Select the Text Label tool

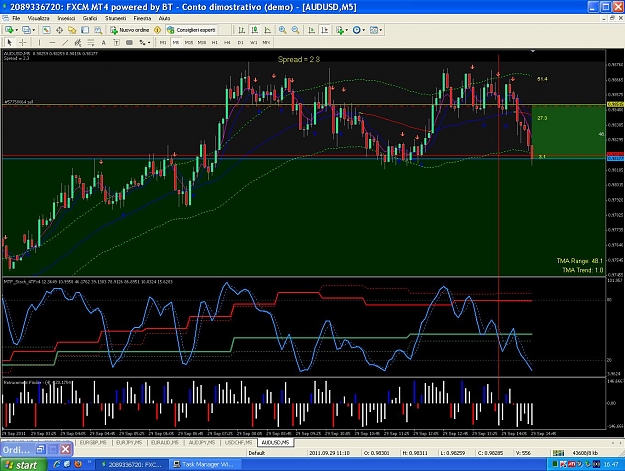[116, 42]
